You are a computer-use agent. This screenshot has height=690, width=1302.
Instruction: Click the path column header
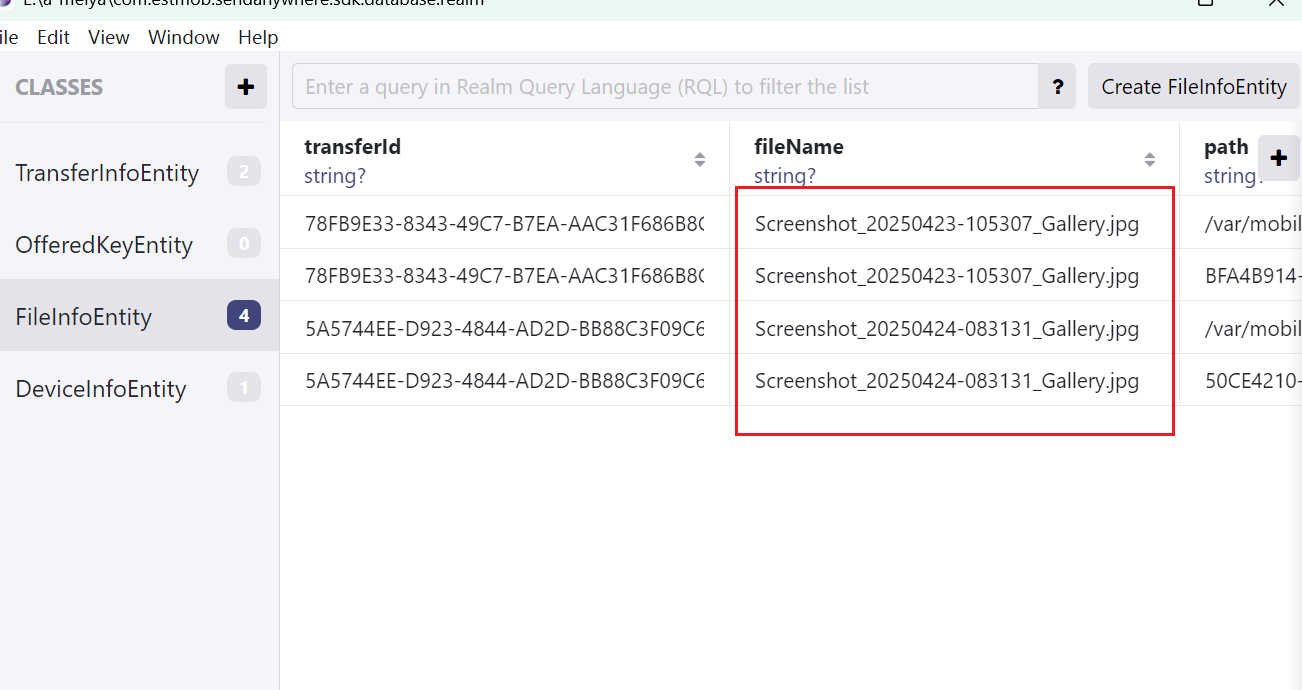coord(1226,148)
